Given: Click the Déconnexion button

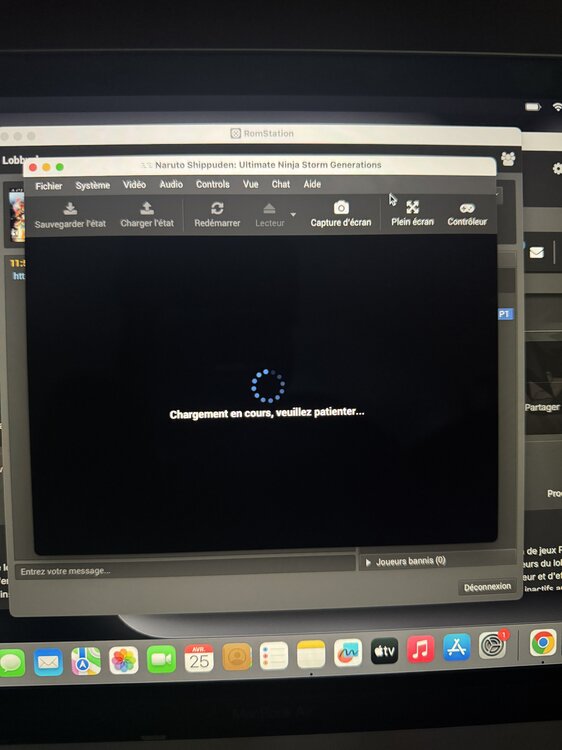Looking at the screenshot, I should click(487, 586).
